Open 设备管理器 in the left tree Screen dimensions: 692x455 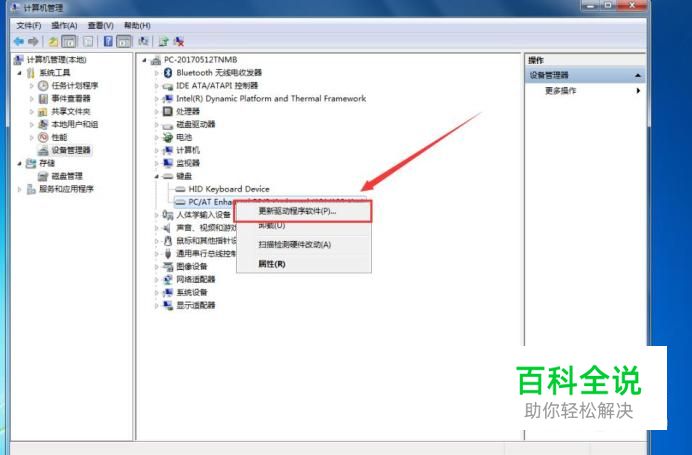pos(71,150)
